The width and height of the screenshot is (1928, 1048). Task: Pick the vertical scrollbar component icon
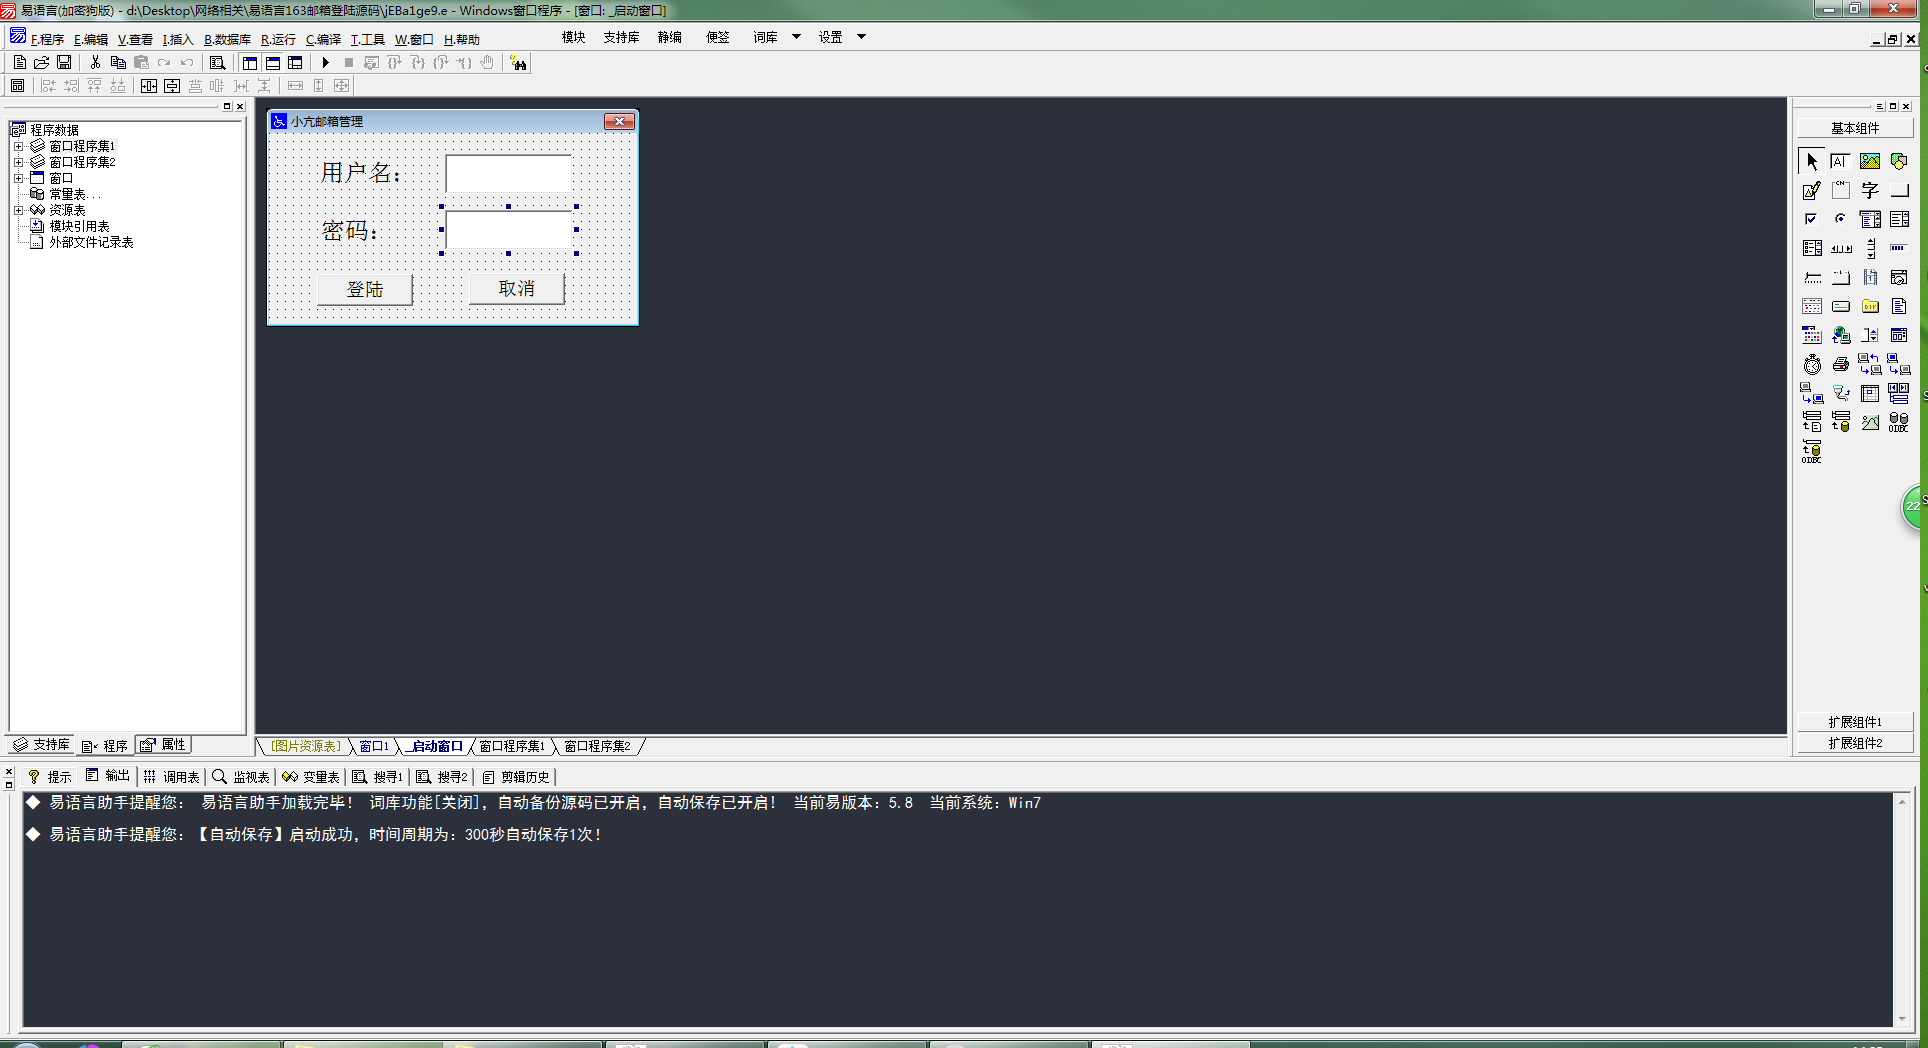(x=1870, y=248)
